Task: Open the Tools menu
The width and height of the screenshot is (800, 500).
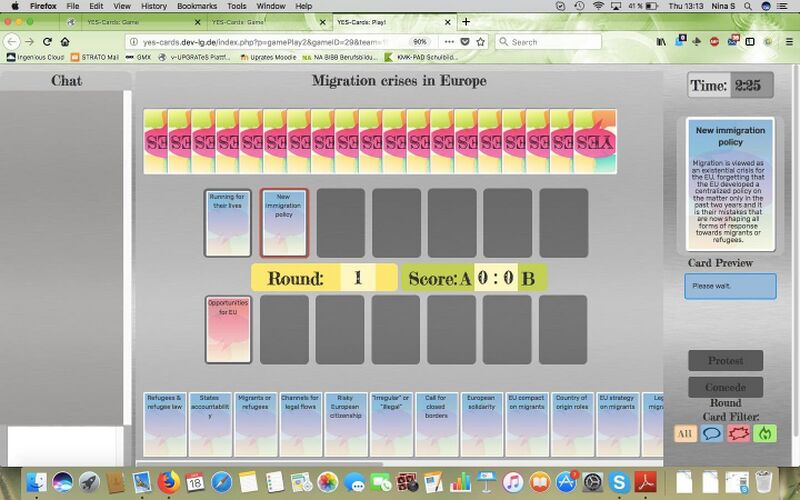Action: pos(236,6)
